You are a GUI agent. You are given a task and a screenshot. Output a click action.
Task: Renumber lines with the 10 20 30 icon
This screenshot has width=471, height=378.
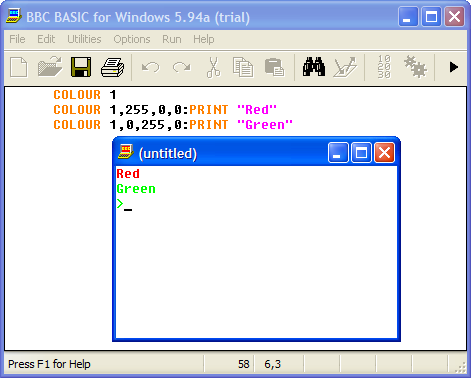[x=384, y=67]
